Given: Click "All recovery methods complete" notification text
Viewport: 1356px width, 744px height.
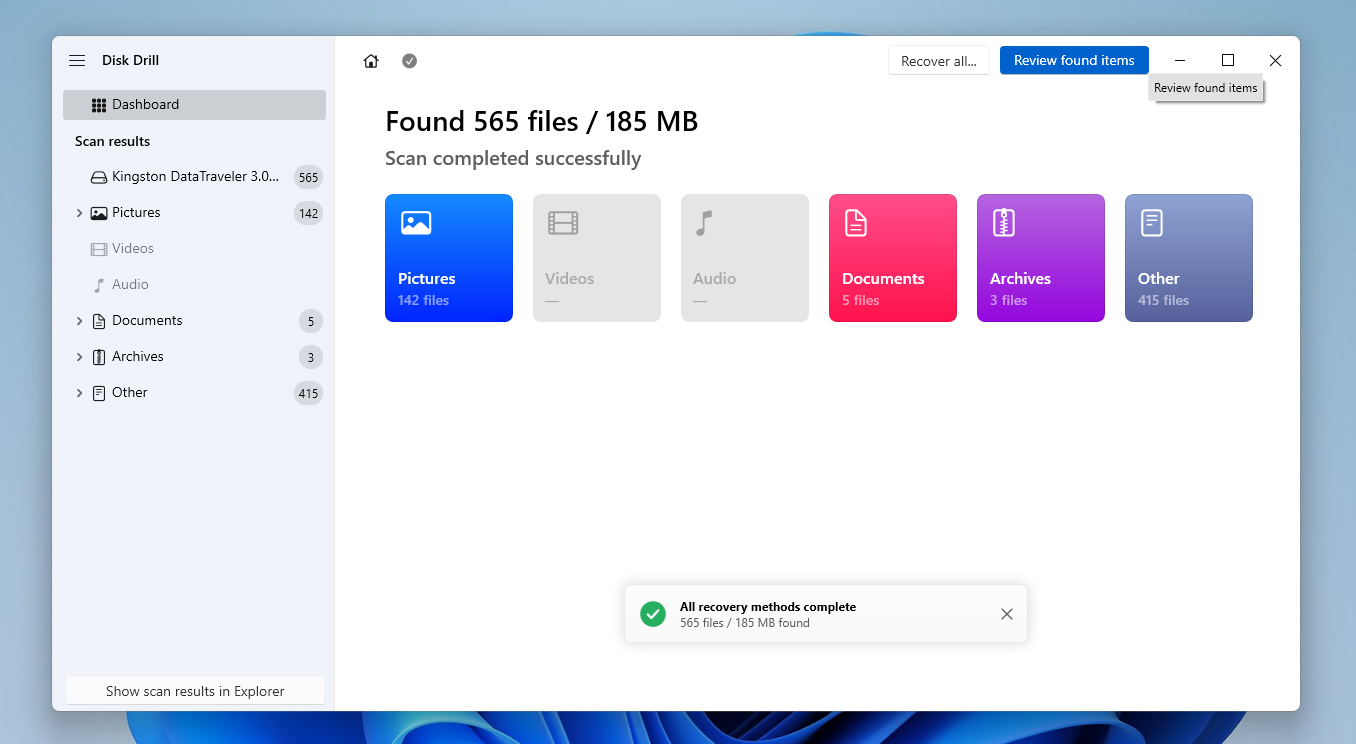Looking at the screenshot, I should tap(768, 607).
